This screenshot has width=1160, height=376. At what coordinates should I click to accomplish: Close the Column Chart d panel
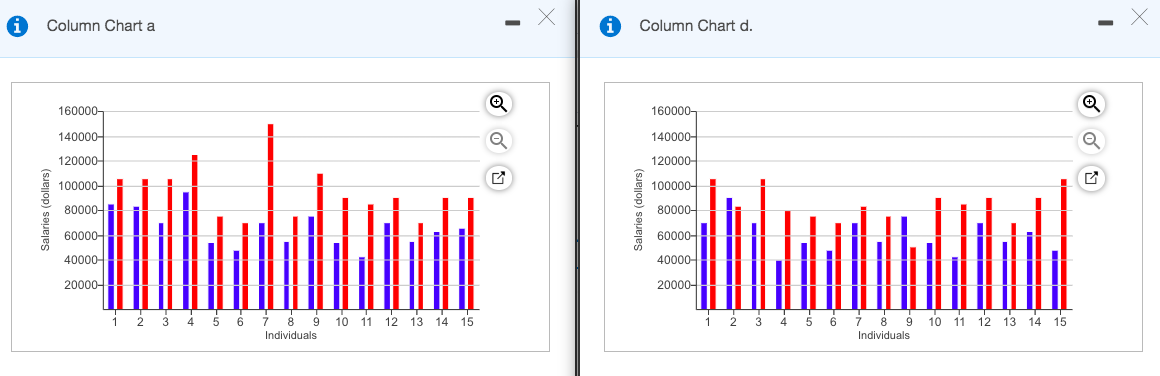[1139, 17]
